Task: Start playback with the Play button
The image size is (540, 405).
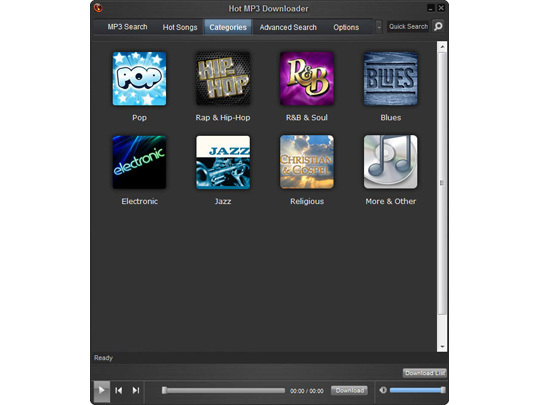Action: click(x=102, y=391)
